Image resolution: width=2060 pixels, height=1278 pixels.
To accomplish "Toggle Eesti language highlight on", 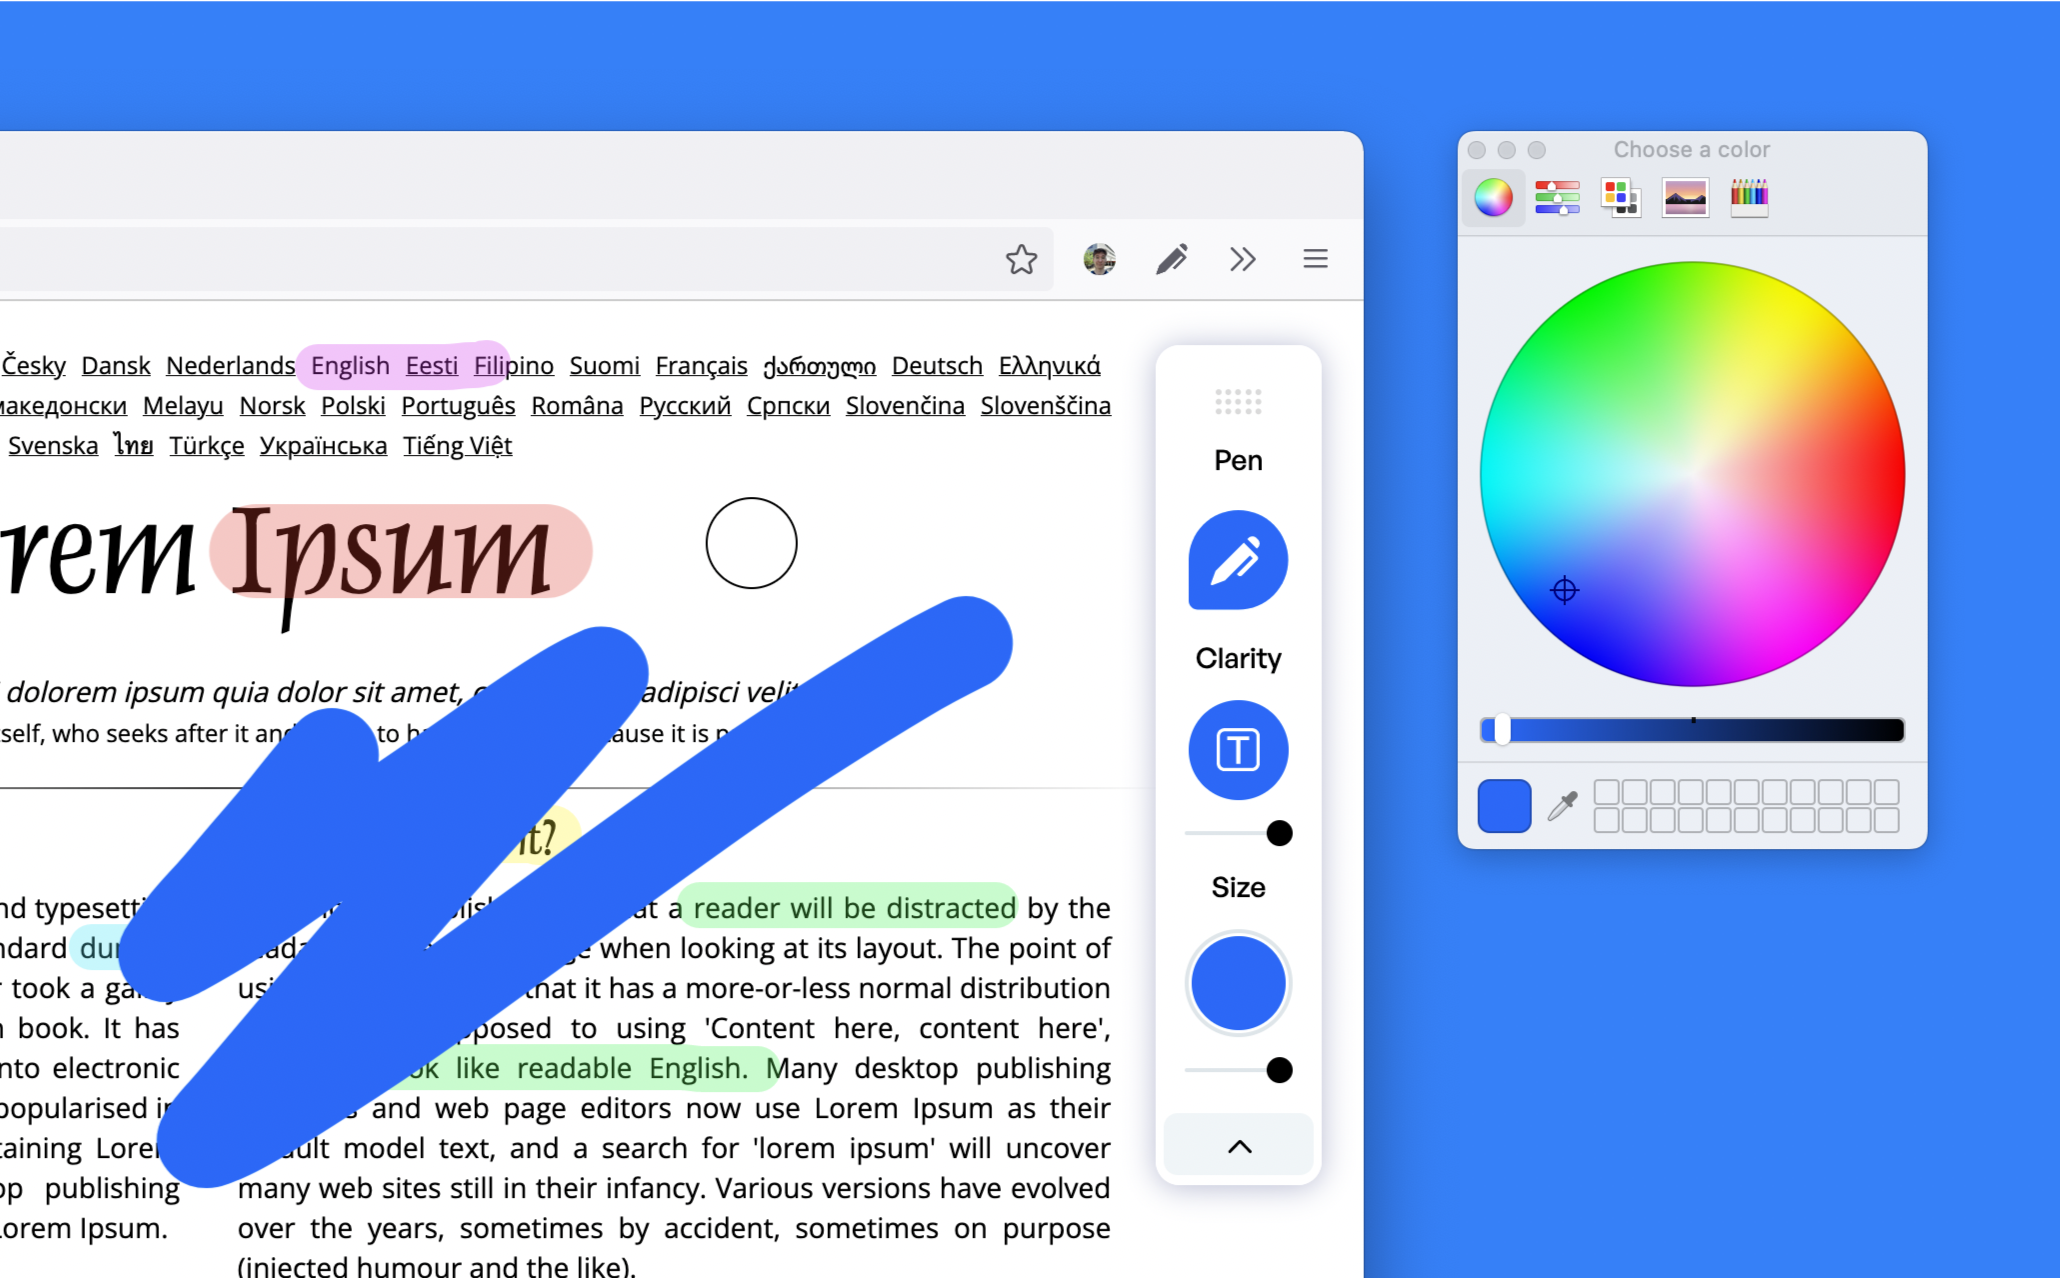I will [430, 365].
